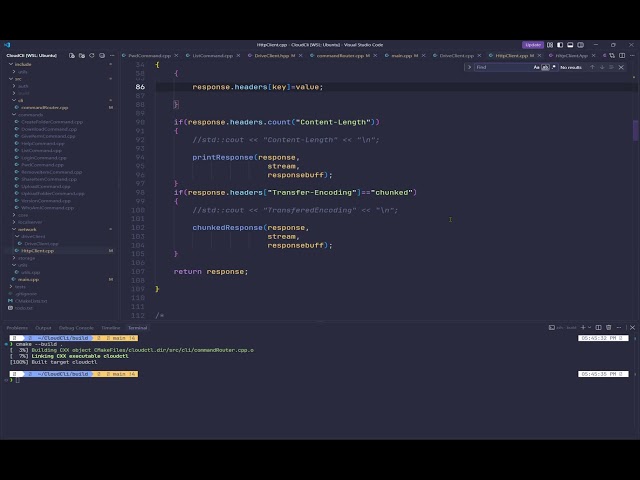
Task: Switch to DriveClient.hpp editor tab
Action: tap(272, 56)
